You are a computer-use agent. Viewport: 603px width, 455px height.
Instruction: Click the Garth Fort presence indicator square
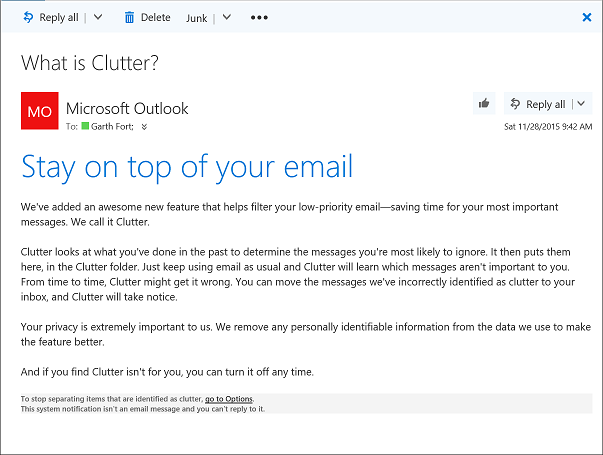tap(85, 127)
